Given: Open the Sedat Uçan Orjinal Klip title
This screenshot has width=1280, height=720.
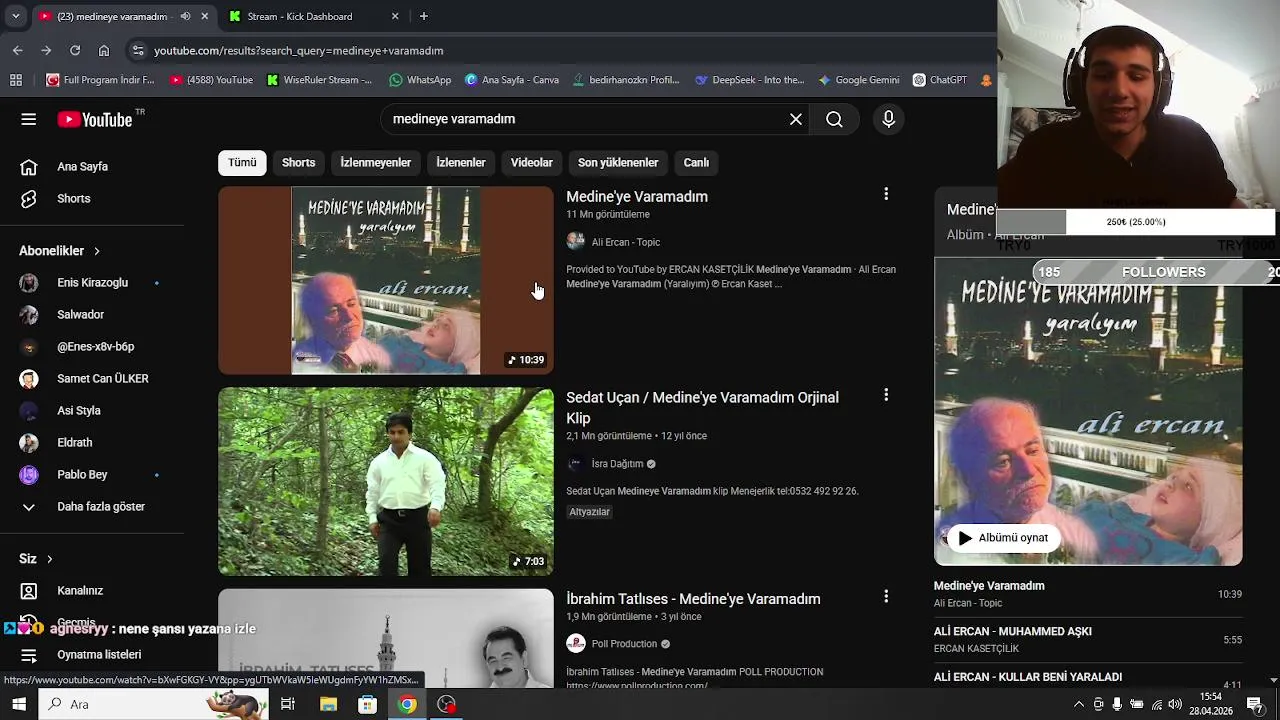Looking at the screenshot, I should click(x=702, y=408).
